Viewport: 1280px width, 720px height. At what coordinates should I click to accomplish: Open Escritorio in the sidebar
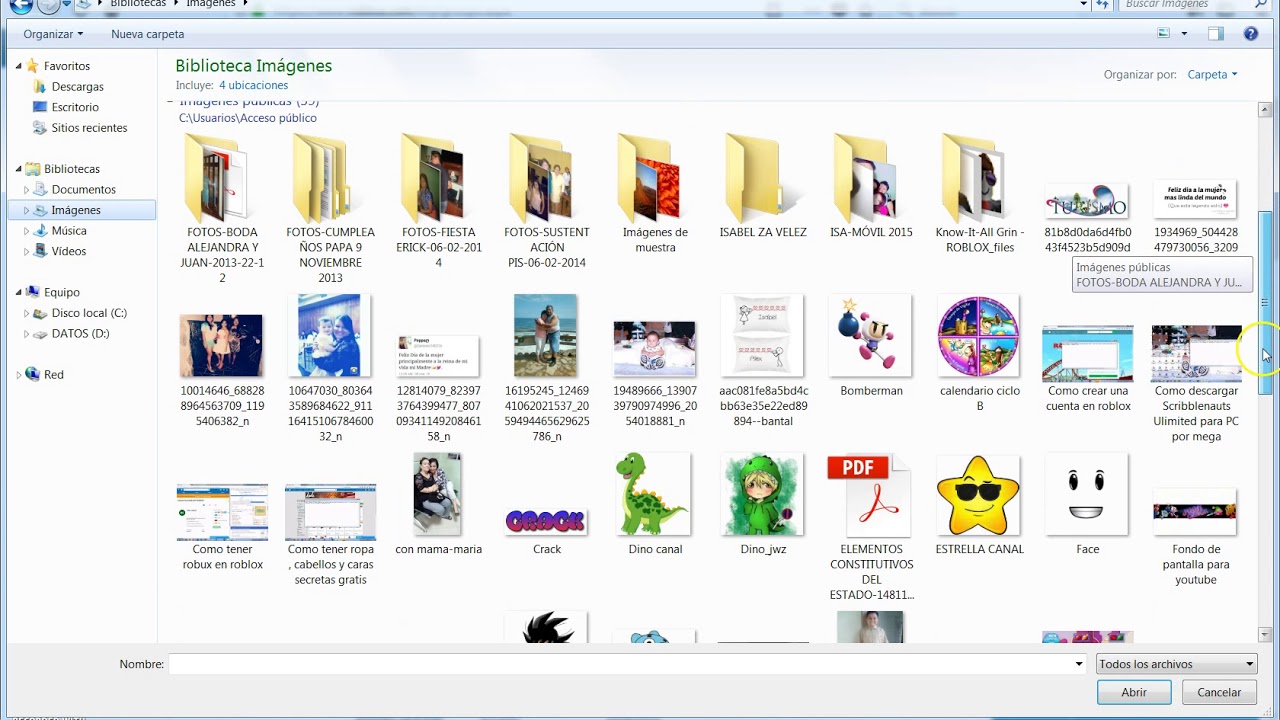75,107
